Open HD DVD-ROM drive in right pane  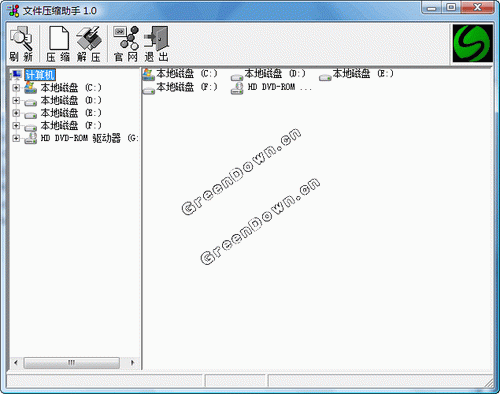pyautogui.click(x=272, y=88)
